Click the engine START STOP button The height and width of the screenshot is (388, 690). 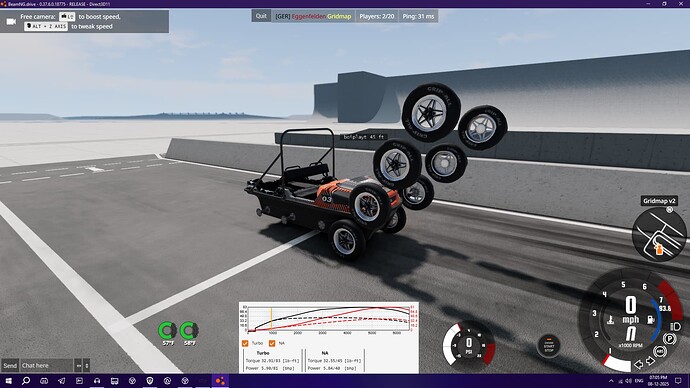pos(549,345)
